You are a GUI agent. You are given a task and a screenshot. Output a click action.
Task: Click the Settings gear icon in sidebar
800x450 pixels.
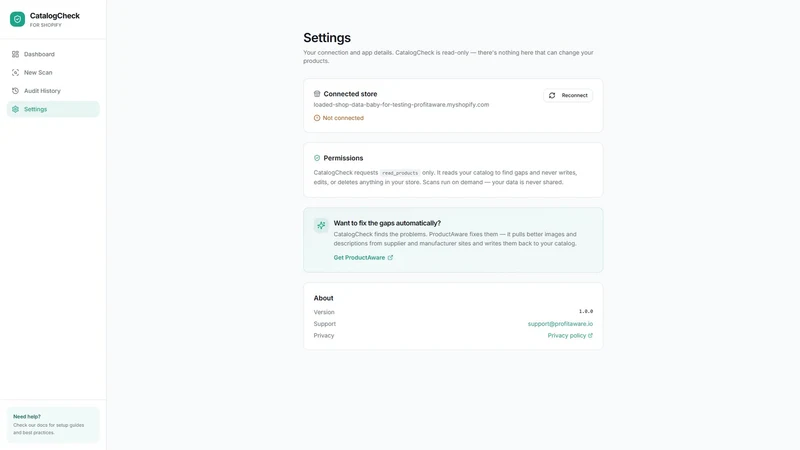(x=15, y=109)
